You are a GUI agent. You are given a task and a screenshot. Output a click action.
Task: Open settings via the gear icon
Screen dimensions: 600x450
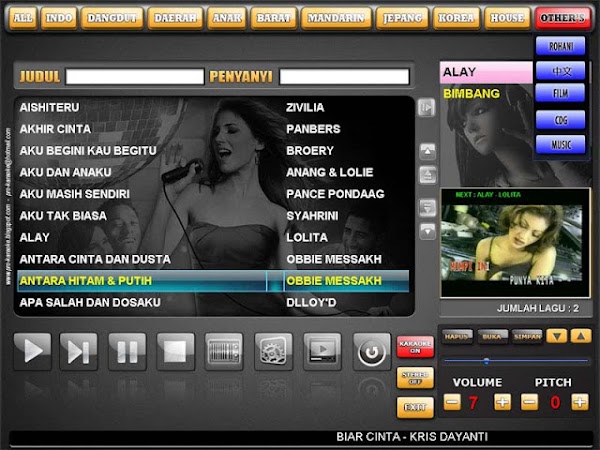click(x=273, y=351)
